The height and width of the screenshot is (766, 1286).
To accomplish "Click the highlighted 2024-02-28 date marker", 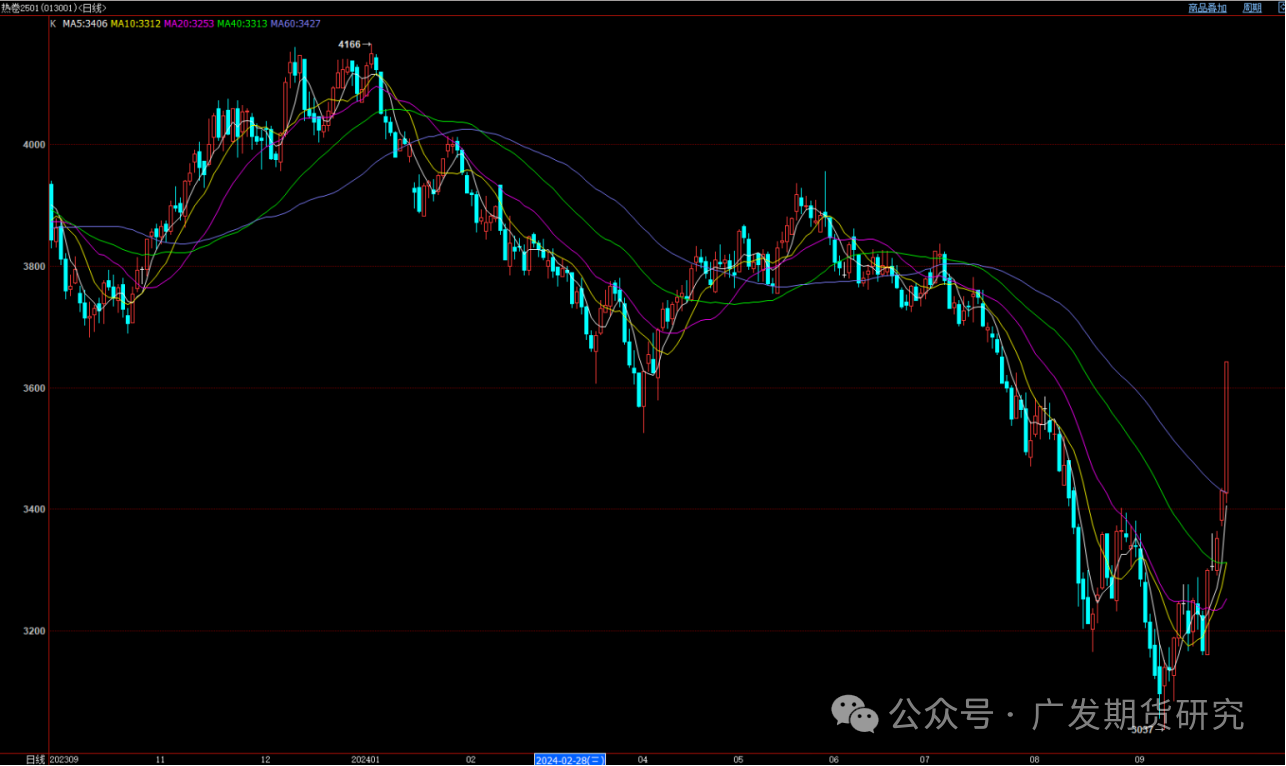I will point(570,760).
